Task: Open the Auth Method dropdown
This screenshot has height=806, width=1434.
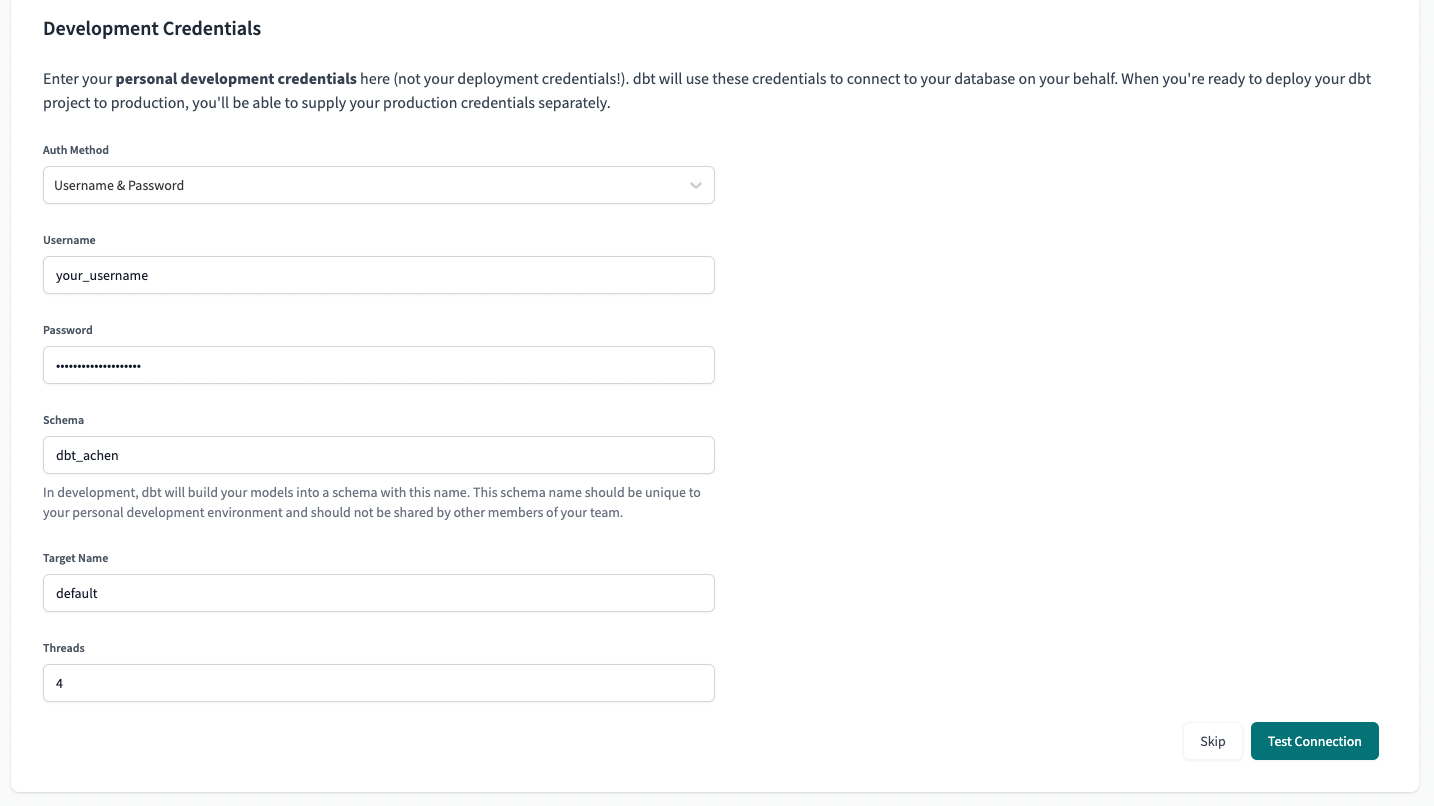Action: point(378,185)
